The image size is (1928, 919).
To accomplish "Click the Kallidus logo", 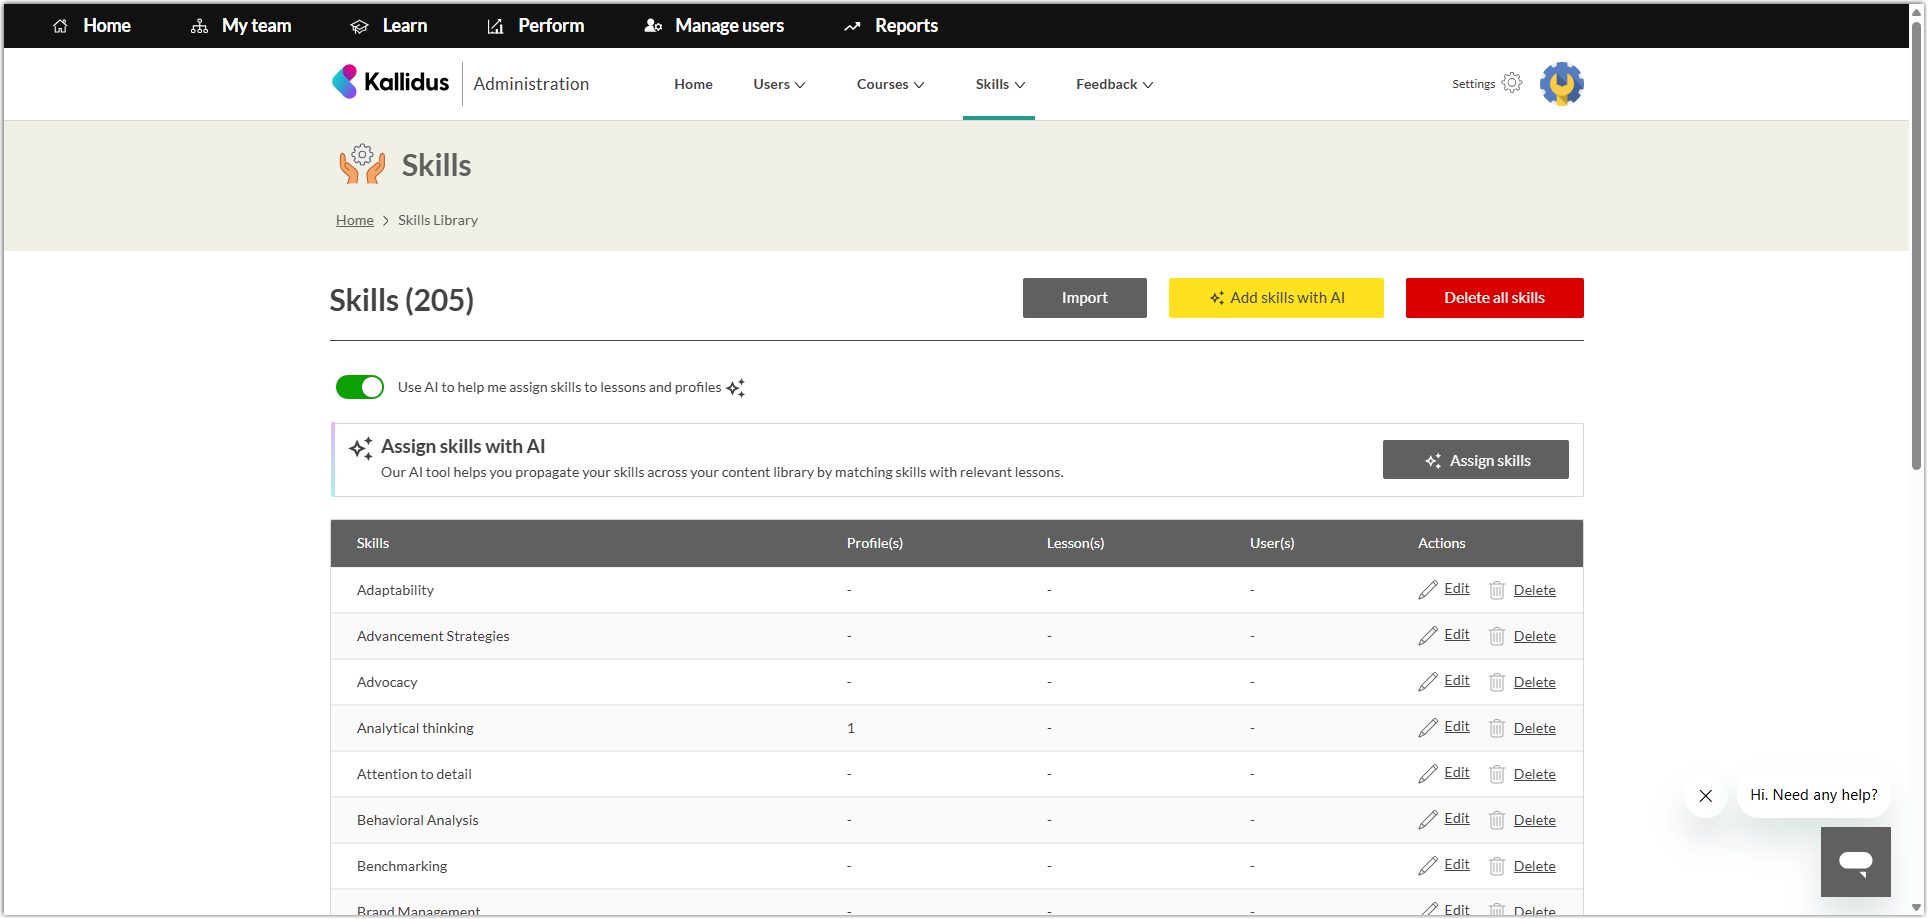I will coord(391,82).
